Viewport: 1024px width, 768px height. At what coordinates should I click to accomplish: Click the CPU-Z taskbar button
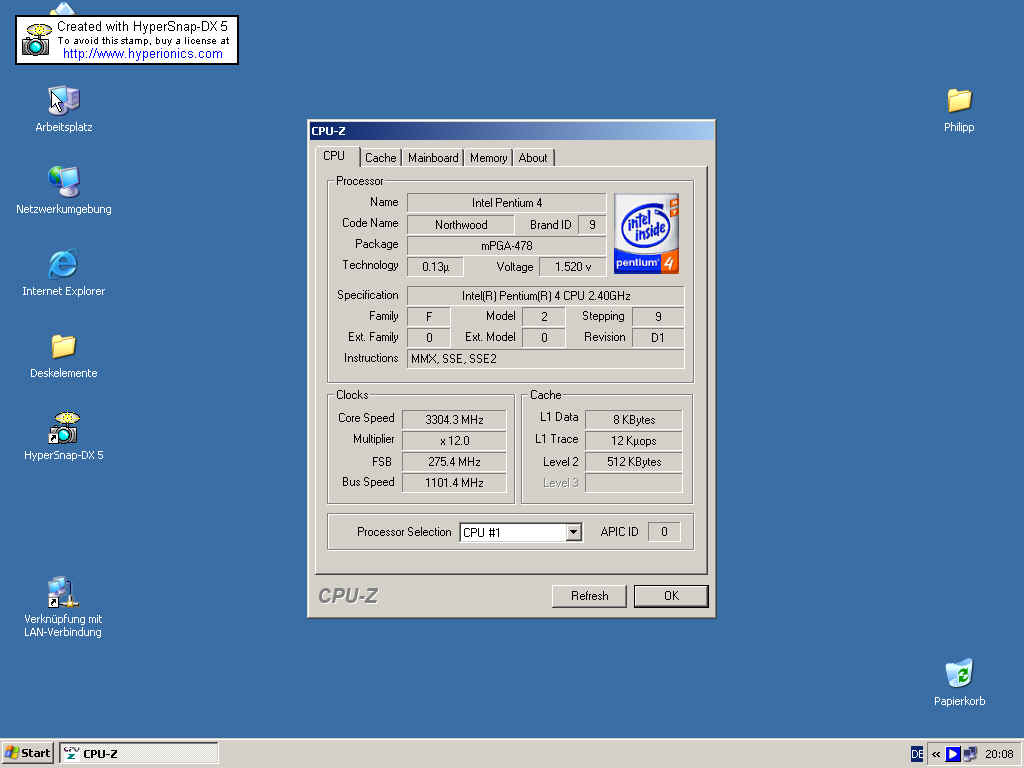pyautogui.click(x=138, y=753)
